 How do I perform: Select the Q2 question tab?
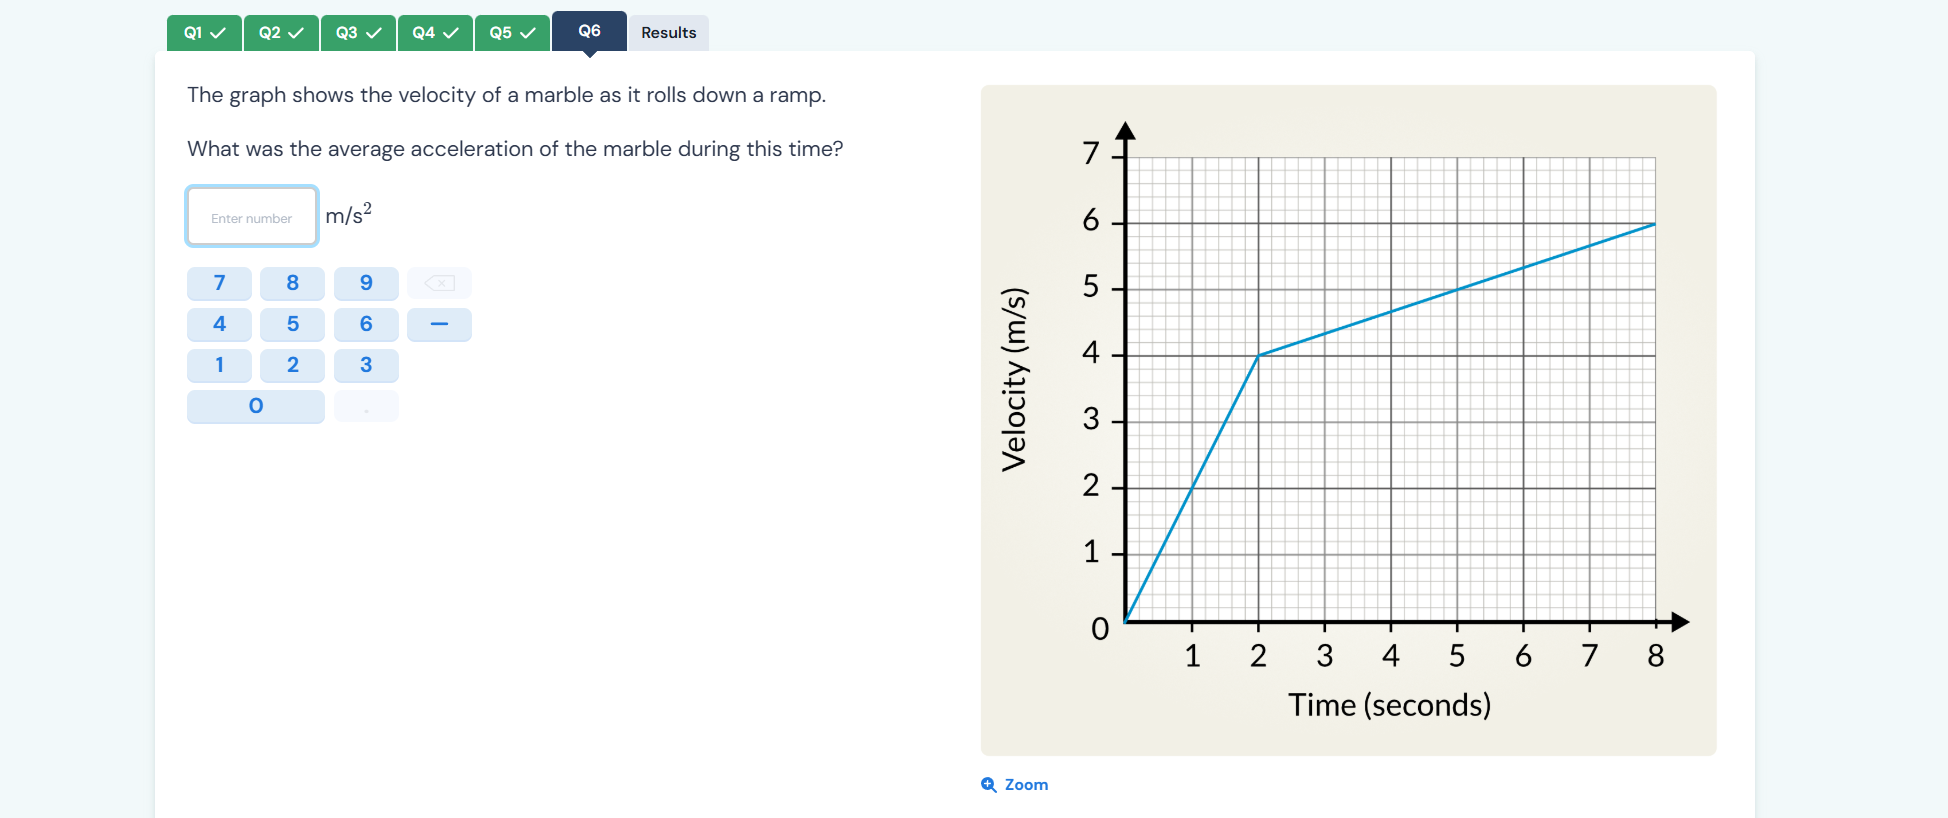point(281,31)
